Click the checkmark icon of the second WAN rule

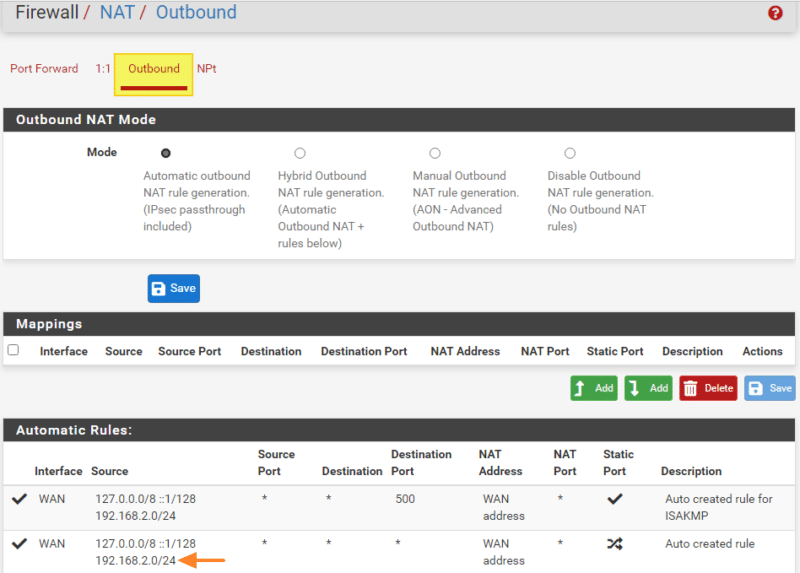pos(19,544)
